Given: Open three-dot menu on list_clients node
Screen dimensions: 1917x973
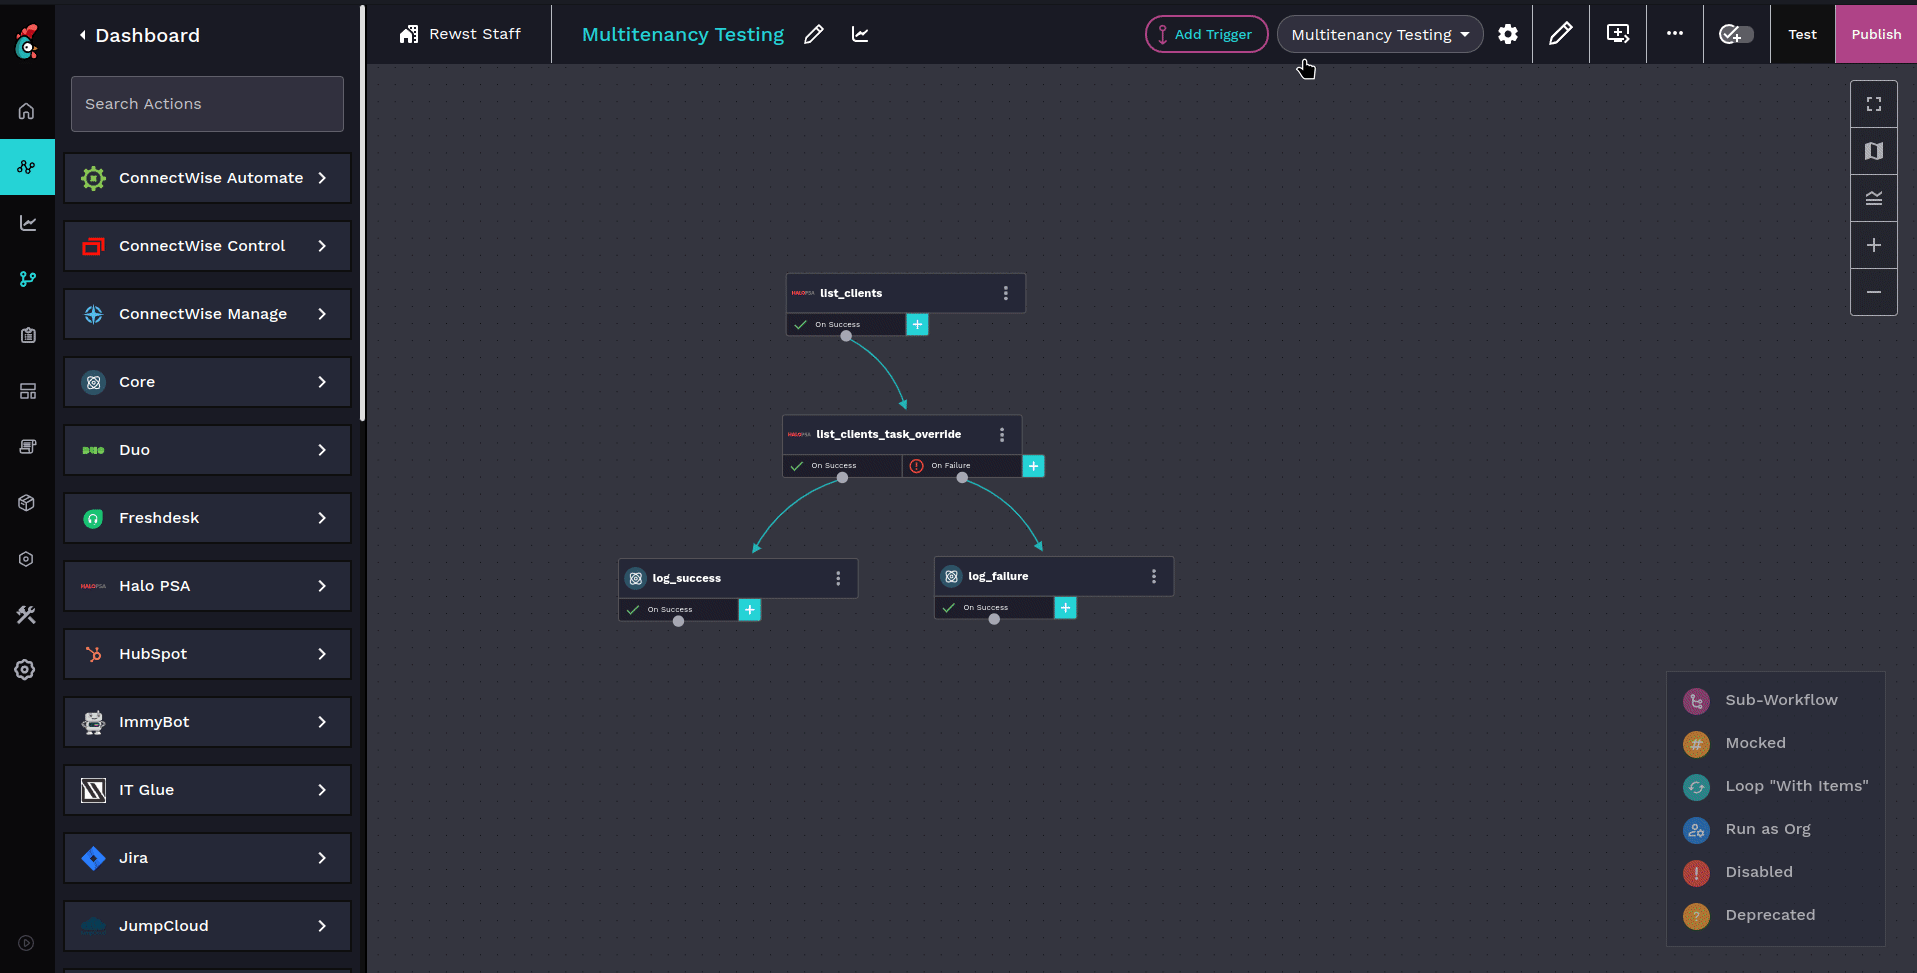Looking at the screenshot, I should 1005,293.
